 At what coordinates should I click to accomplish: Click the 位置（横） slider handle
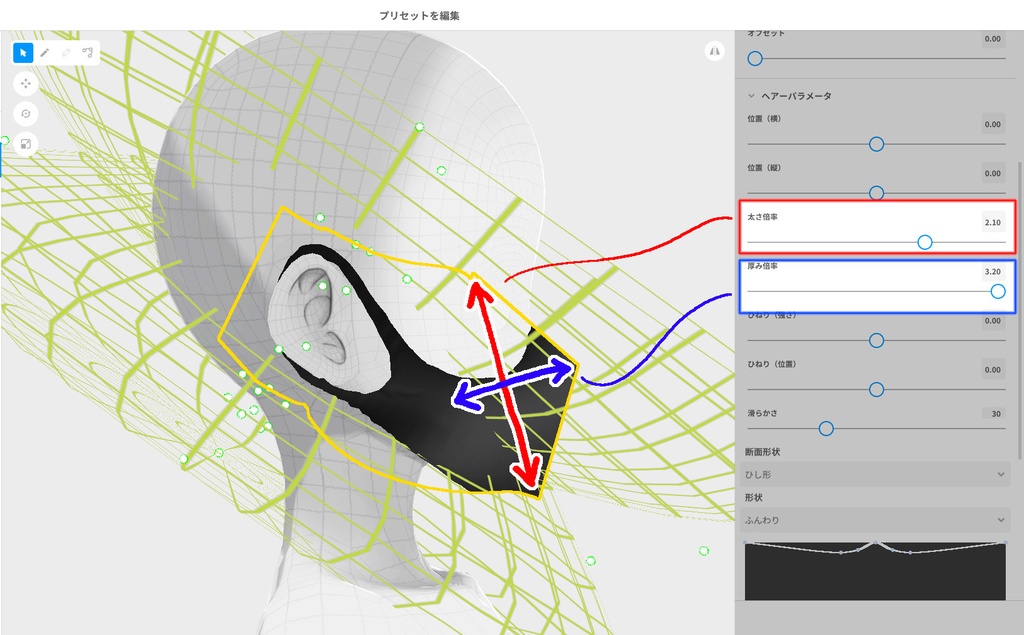click(x=876, y=144)
